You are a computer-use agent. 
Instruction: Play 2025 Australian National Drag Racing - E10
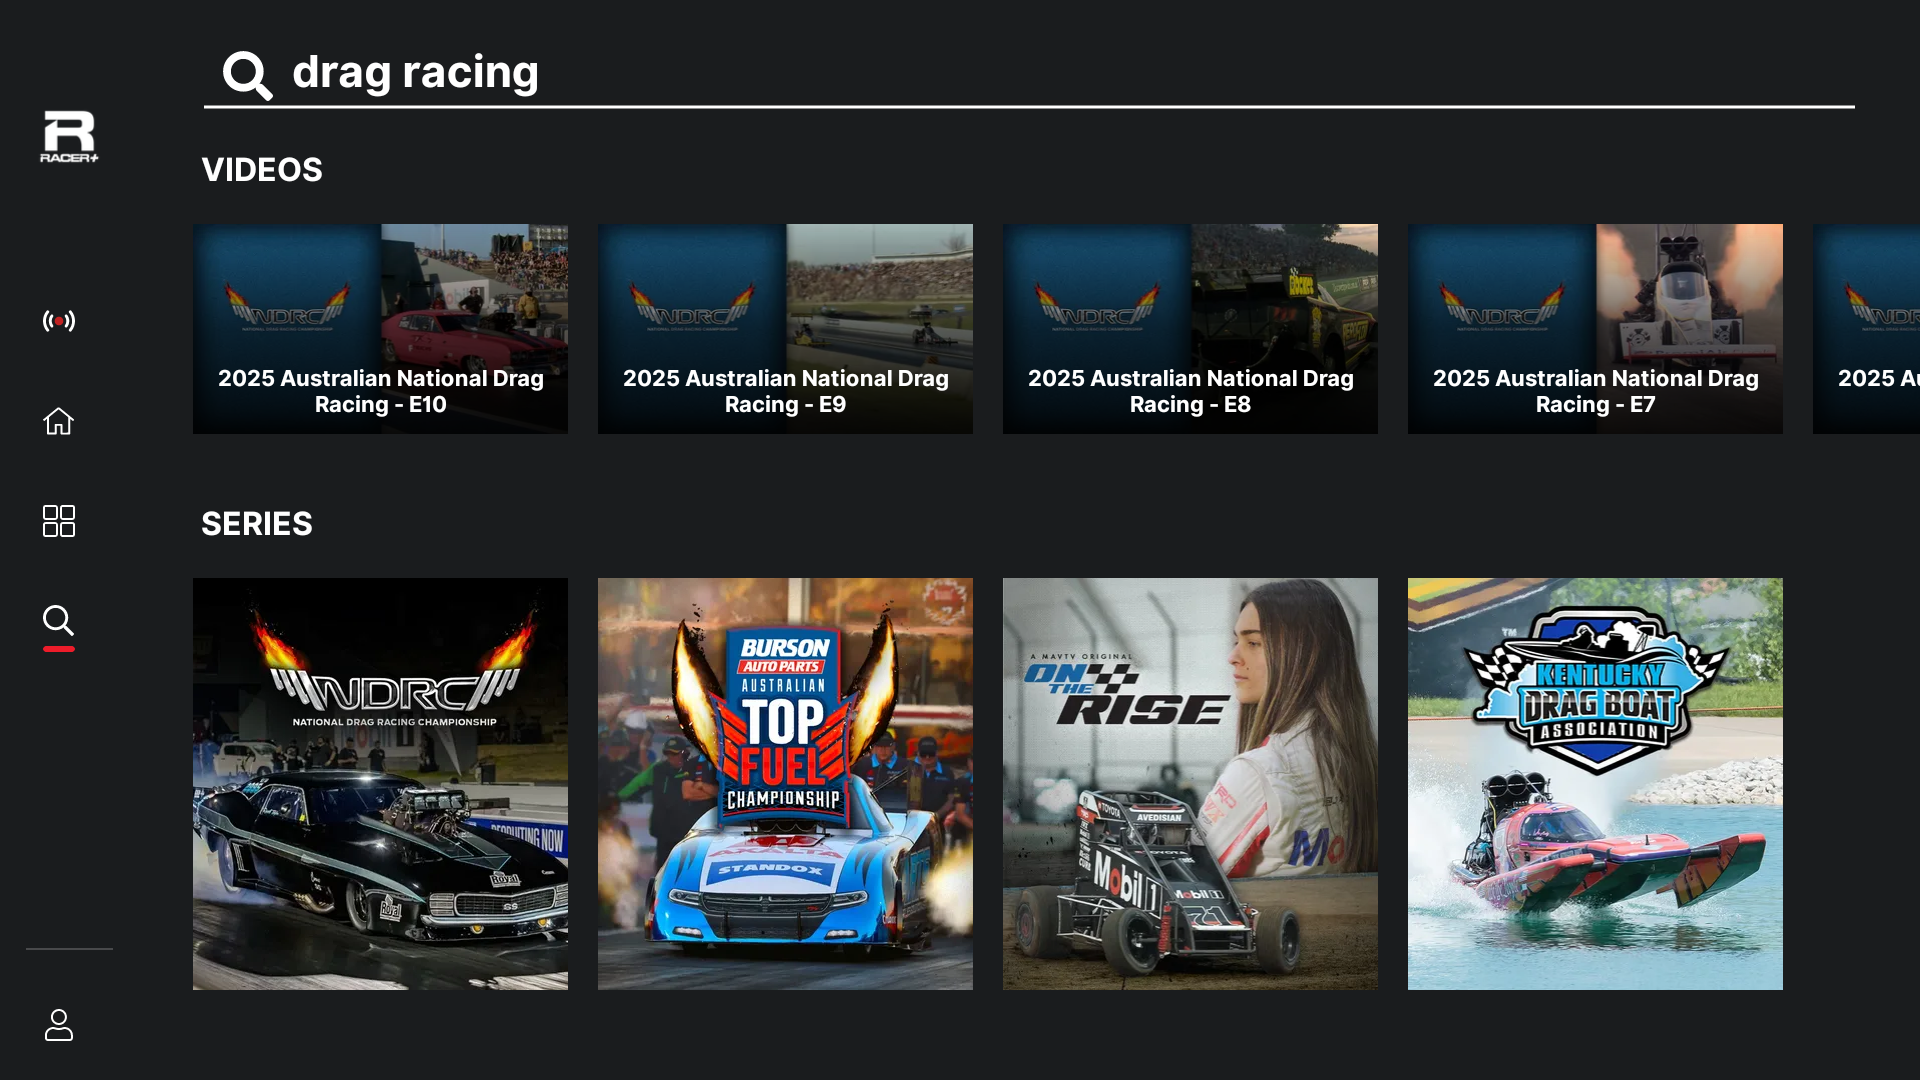380,329
